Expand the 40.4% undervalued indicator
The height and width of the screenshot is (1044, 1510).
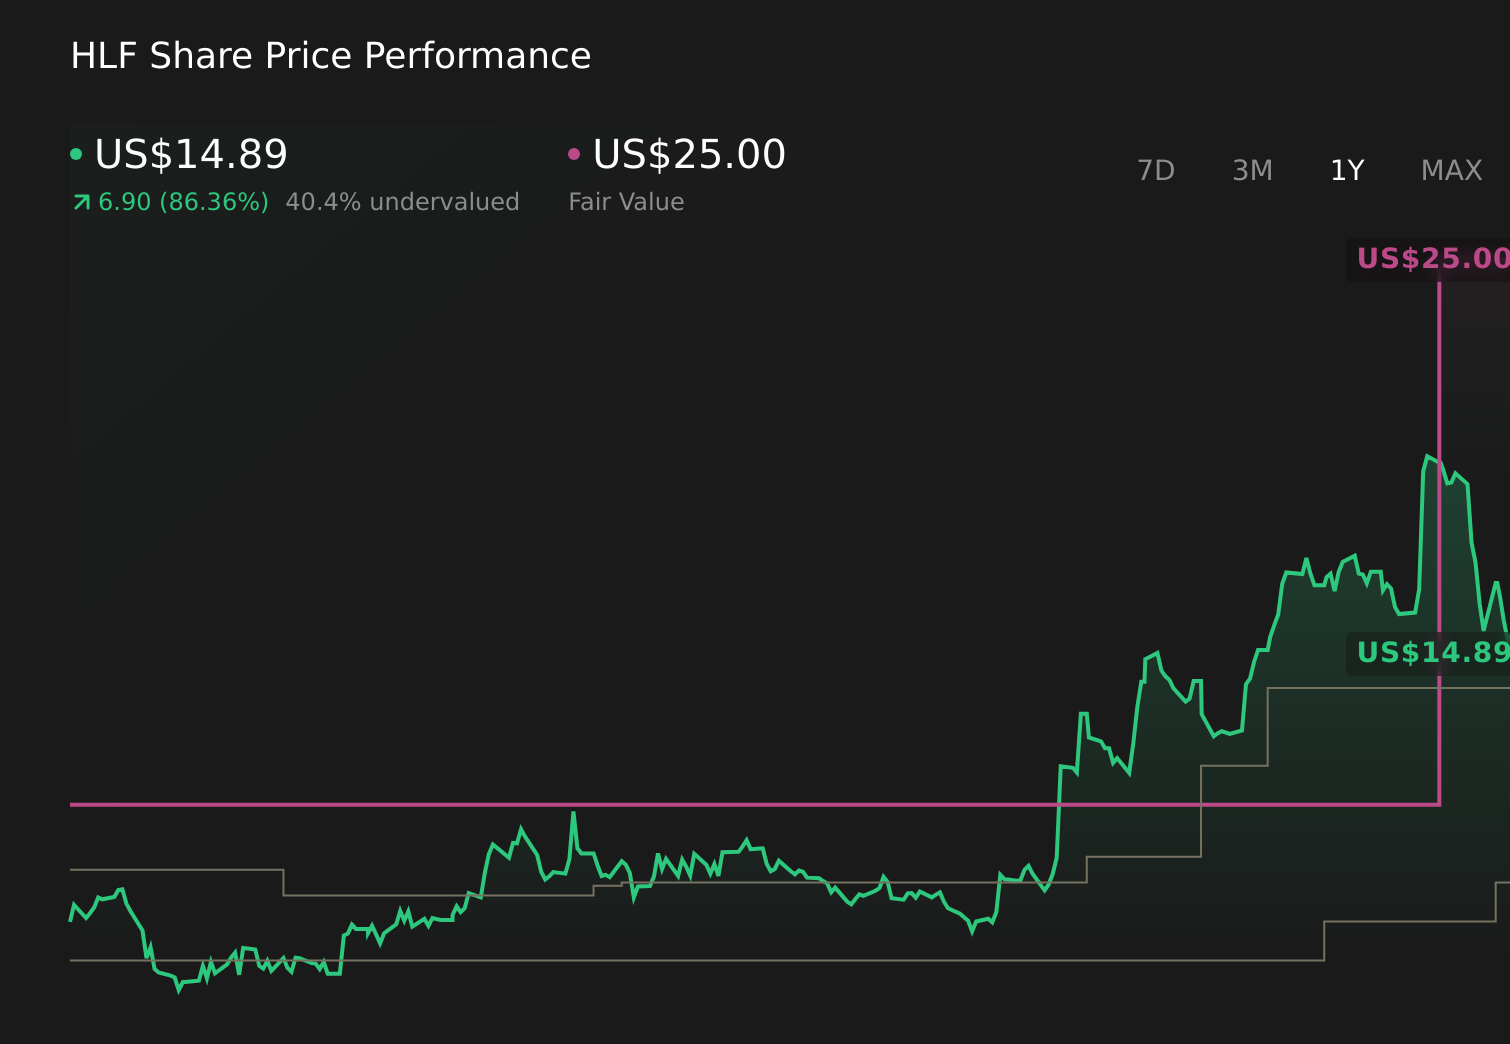pyautogui.click(x=402, y=201)
